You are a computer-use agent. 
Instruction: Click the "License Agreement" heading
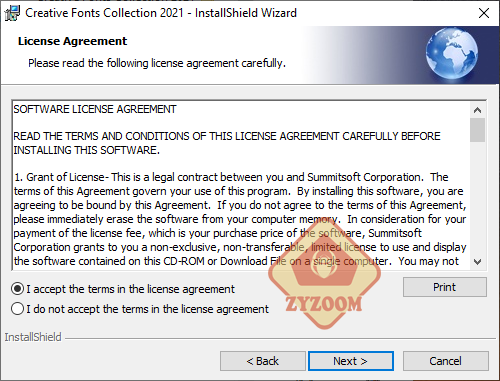[x=72, y=41]
